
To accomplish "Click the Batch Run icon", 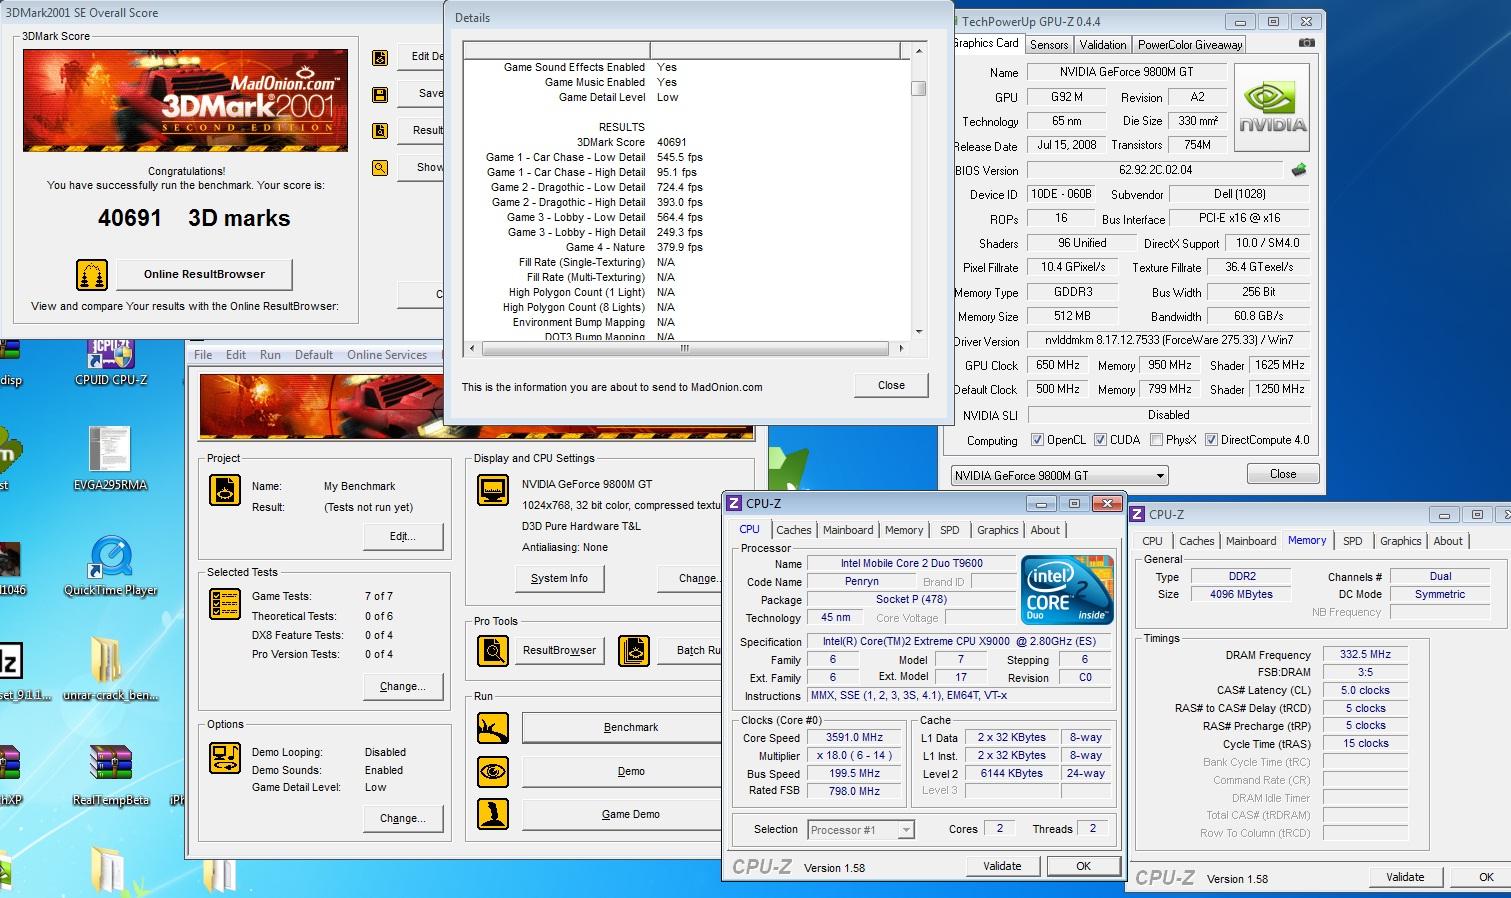I will [634, 651].
